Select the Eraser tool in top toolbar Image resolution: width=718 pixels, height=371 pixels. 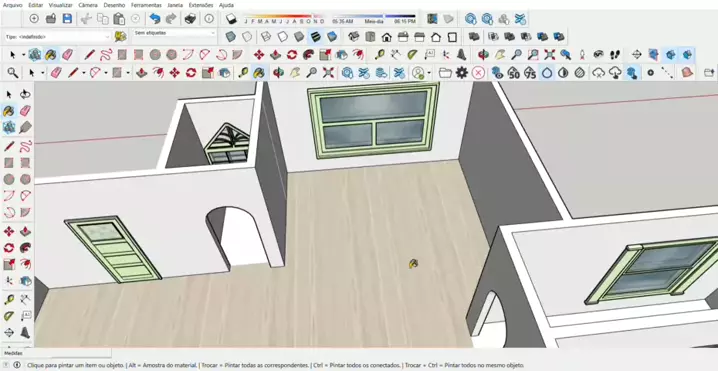coord(67,55)
